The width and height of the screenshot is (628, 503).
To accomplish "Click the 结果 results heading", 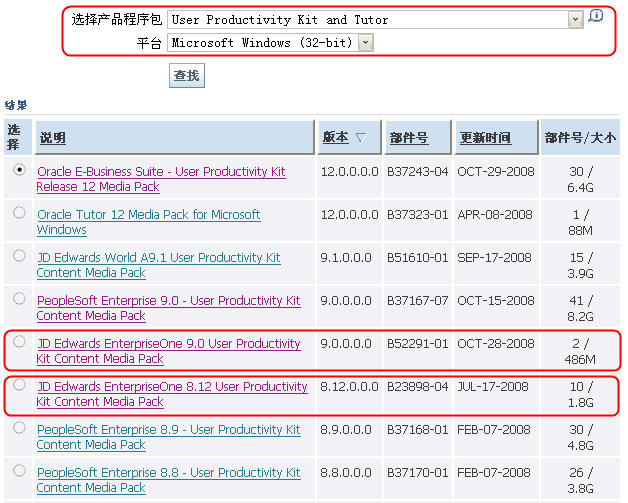I will click(16, 105).
